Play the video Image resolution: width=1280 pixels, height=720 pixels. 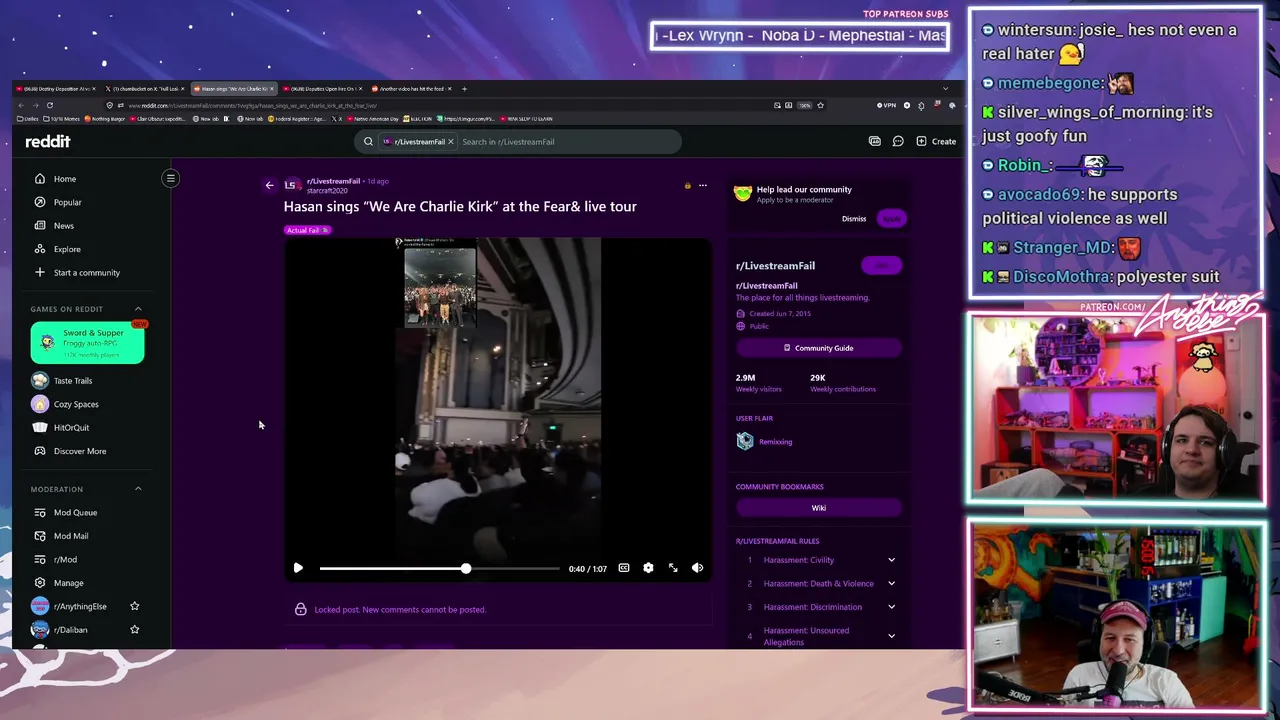coord(298,568)
